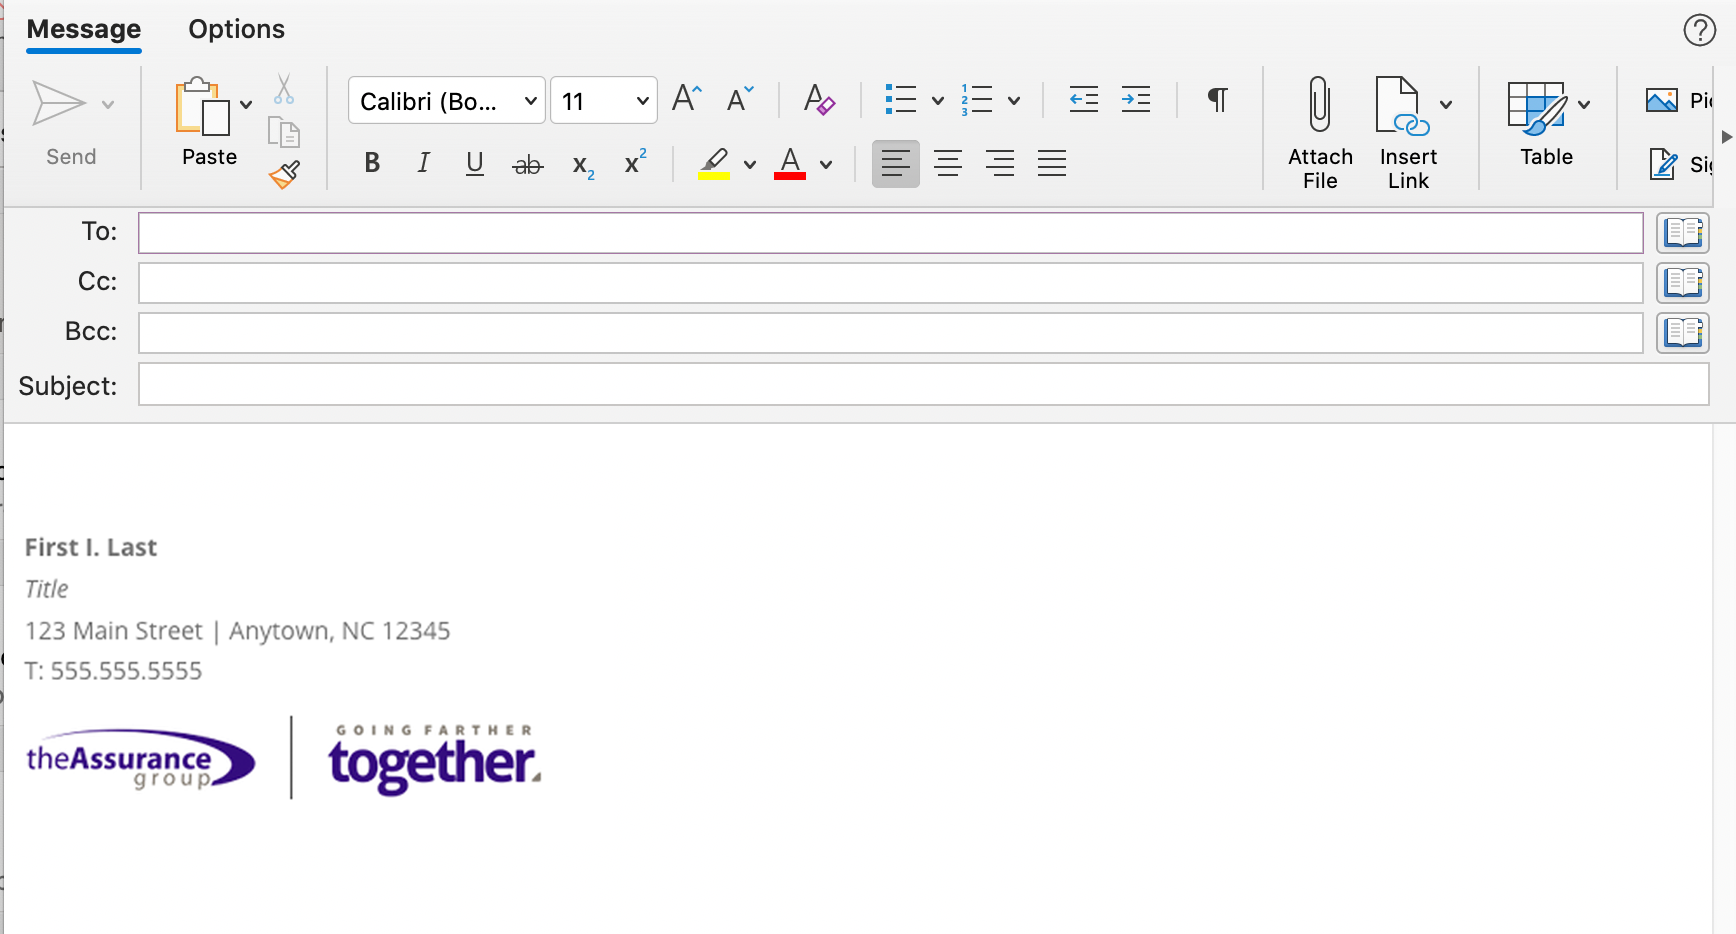Toggle strikethrough formatting
Screen dimensions: 1736x934
click(528, 164)
